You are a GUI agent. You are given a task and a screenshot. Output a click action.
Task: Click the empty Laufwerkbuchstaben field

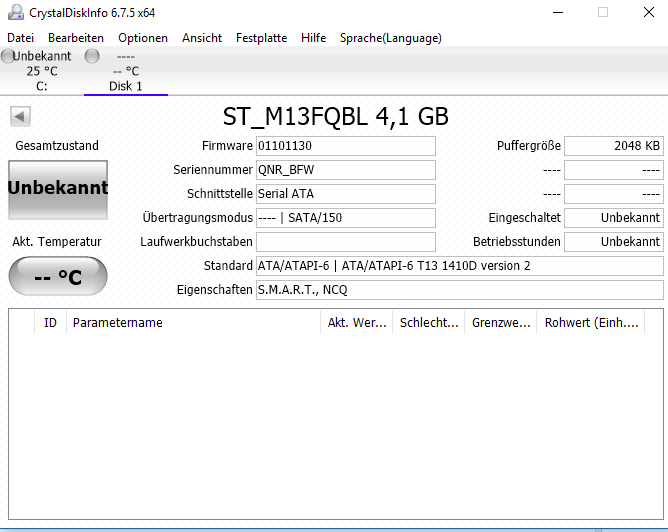(346, 242)
